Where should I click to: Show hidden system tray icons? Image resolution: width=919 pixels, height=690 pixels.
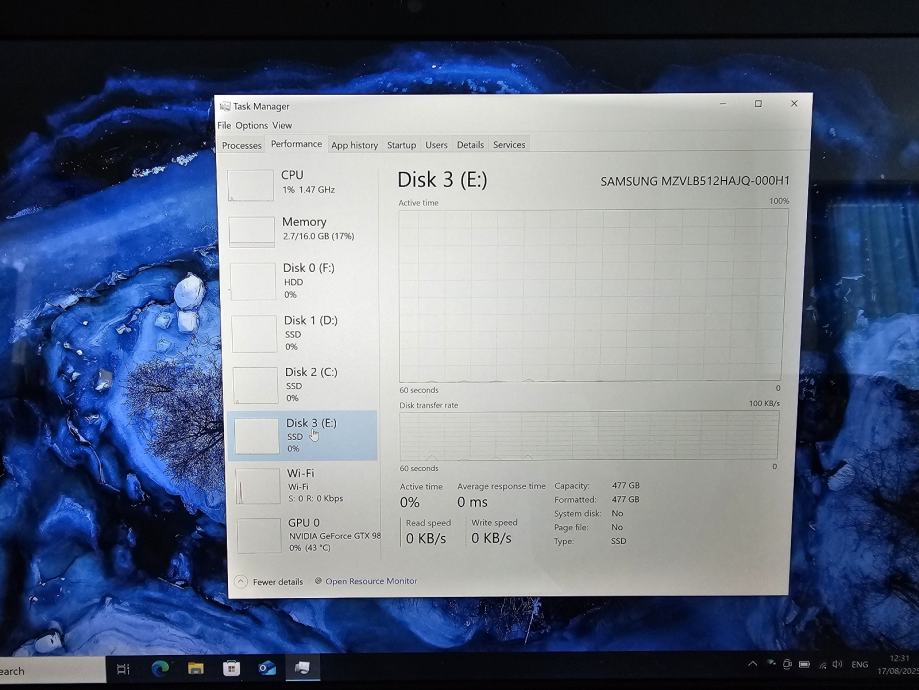(753, 664)
